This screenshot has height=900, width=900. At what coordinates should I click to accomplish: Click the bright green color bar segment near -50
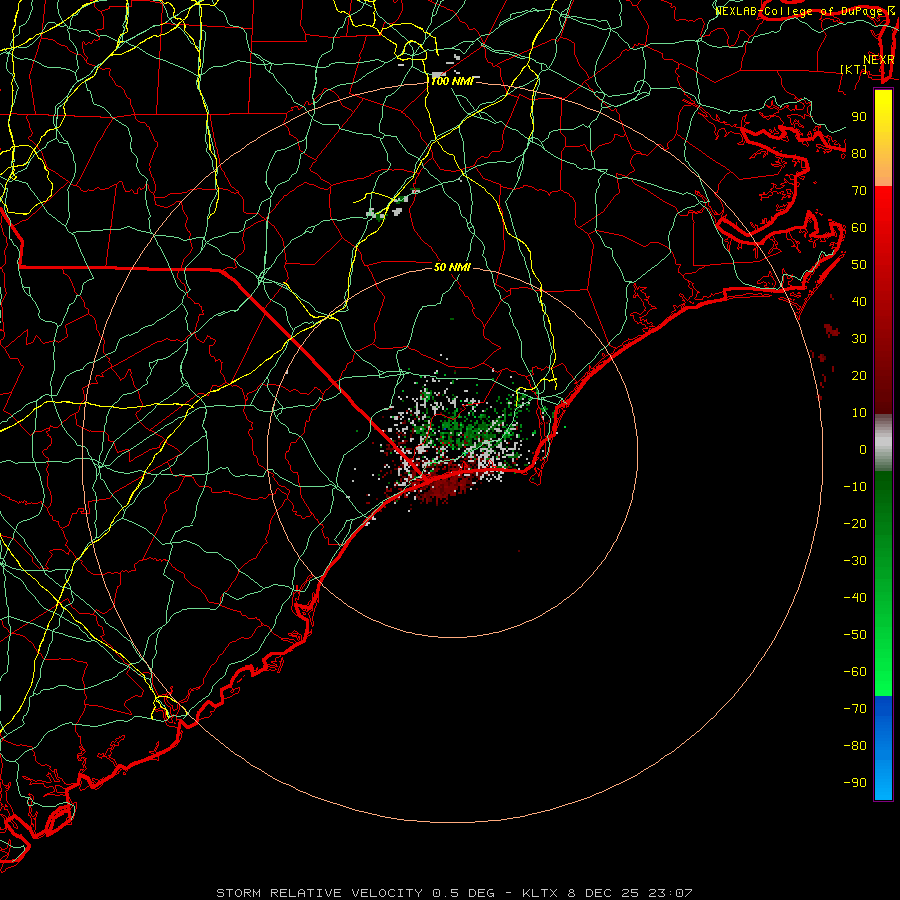[x=883, y=635]
